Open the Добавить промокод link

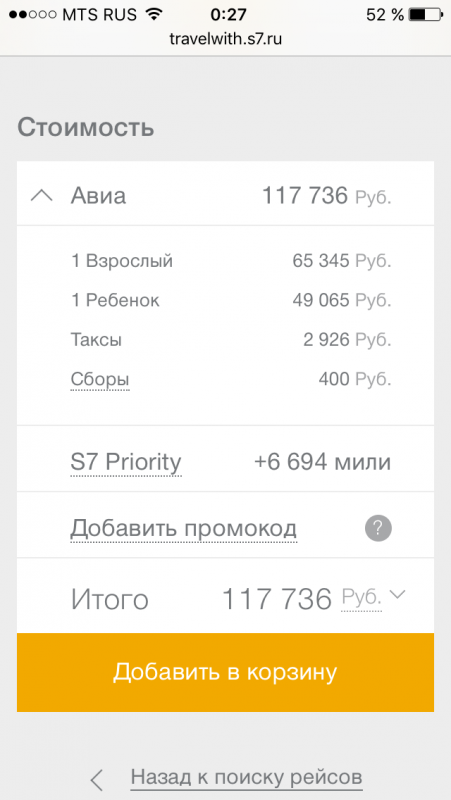pos(183,528)
